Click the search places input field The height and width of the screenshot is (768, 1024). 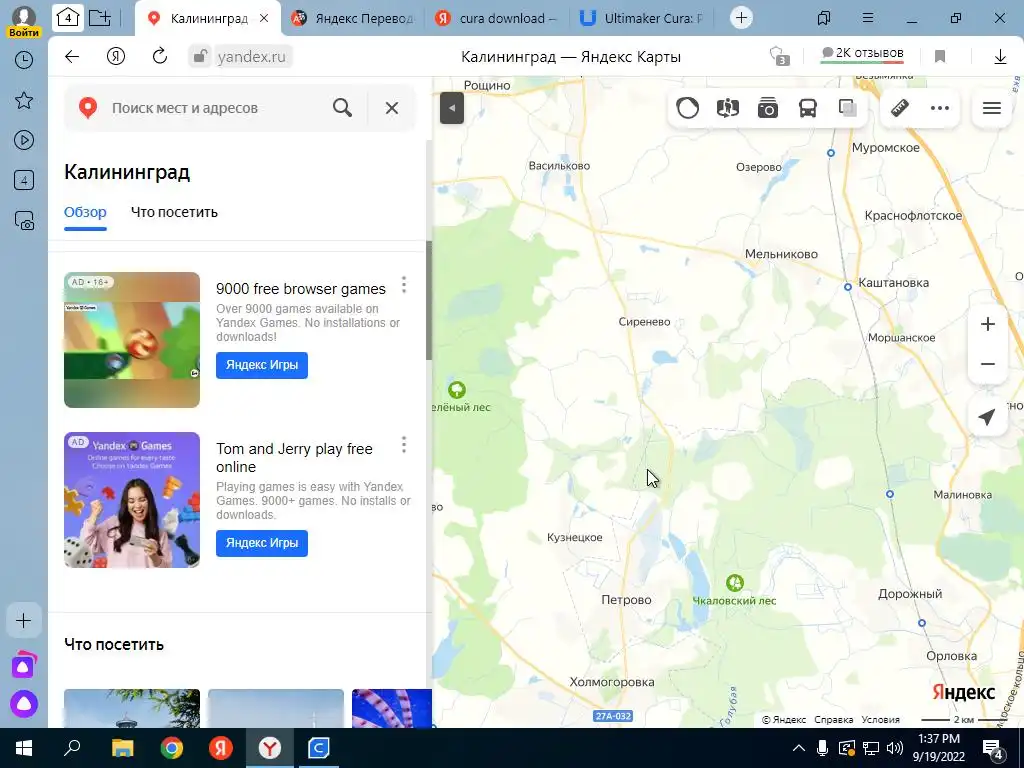click(x=216, y=108)
